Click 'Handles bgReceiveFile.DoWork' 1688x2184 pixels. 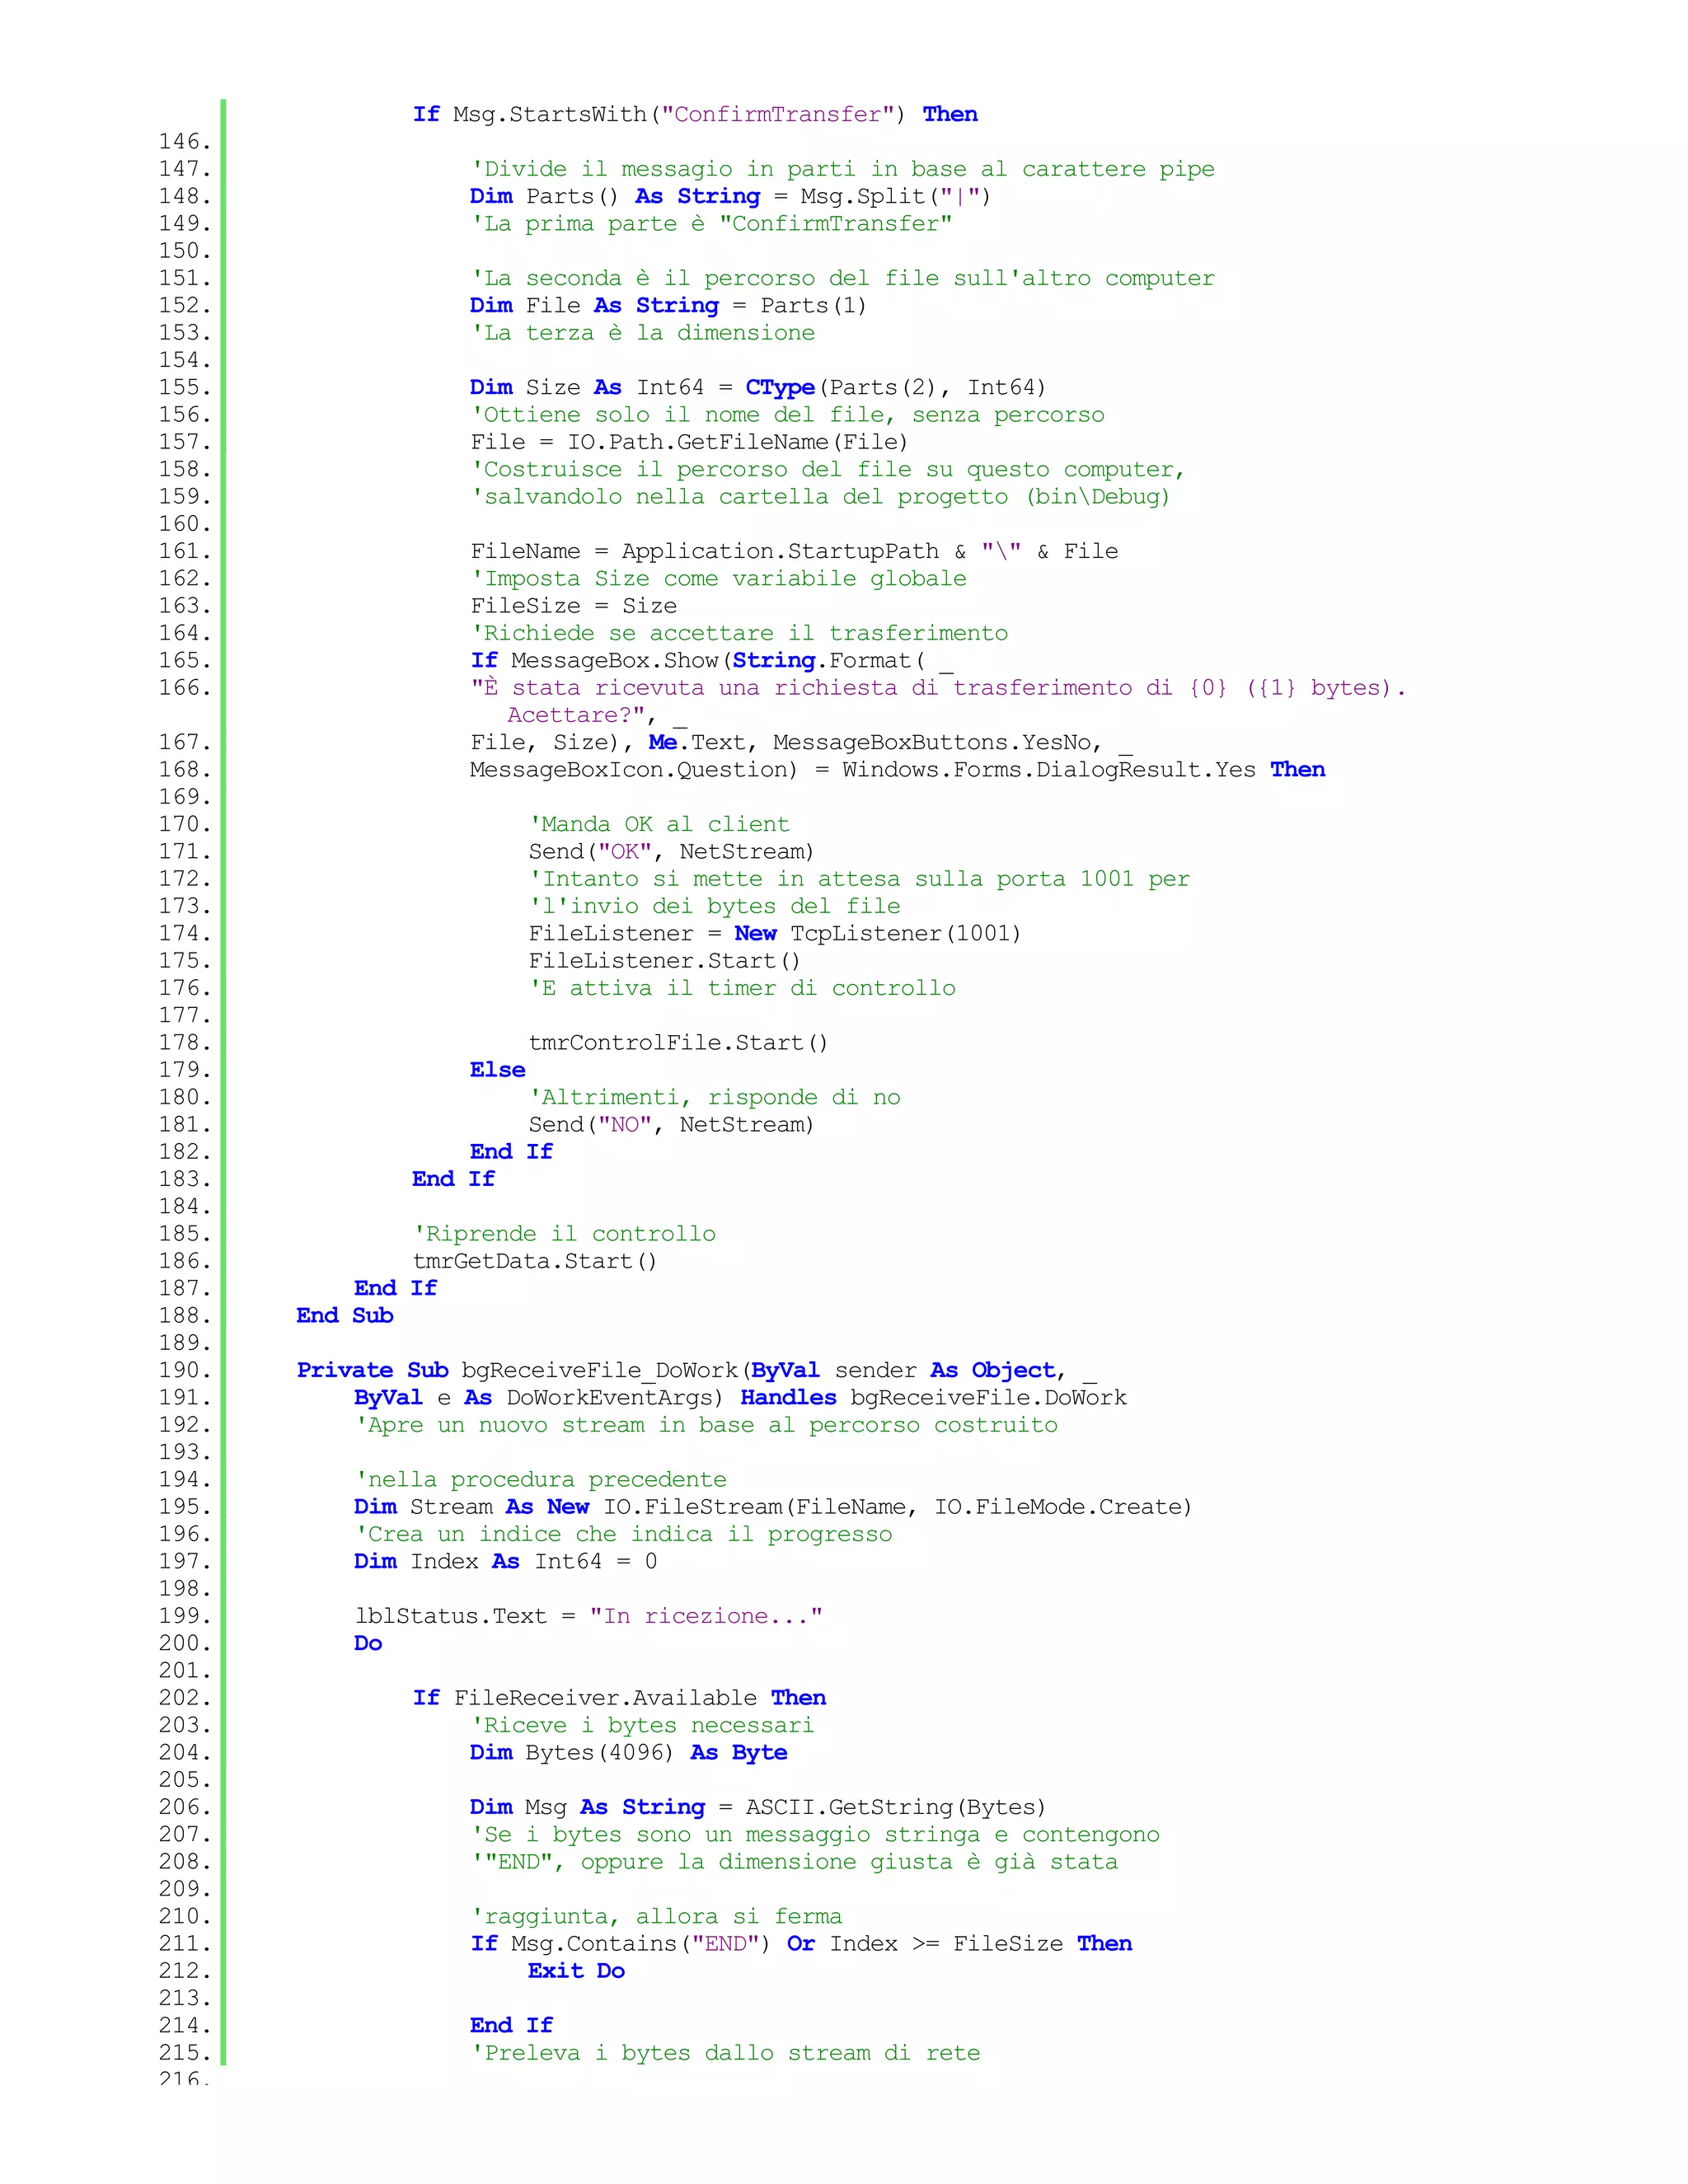[x=934, y=1398]
